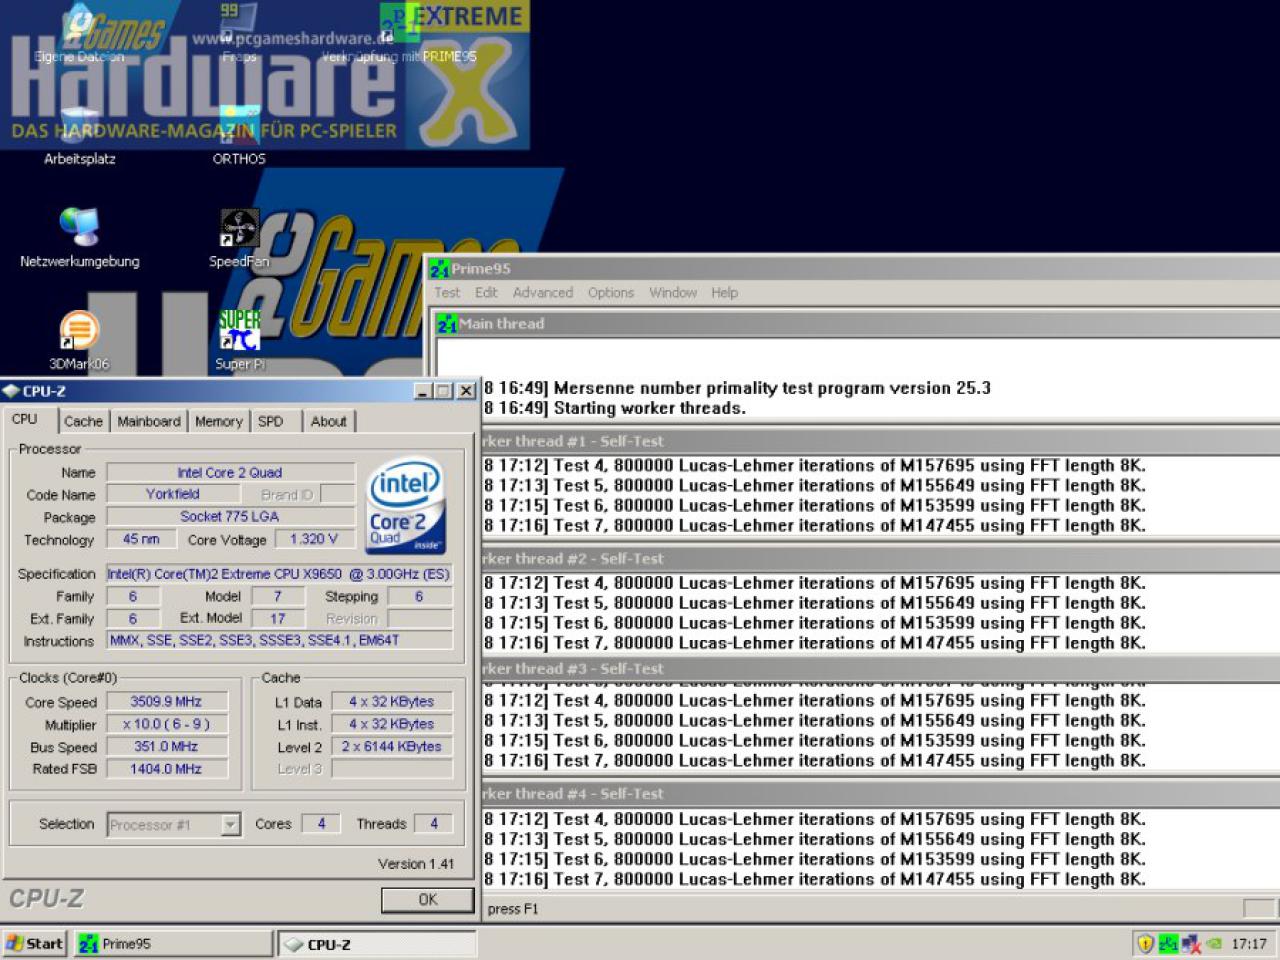Click the Main thread window title bar
The width and height of the screenshot is (1280, 960).
tap(858, 324)
